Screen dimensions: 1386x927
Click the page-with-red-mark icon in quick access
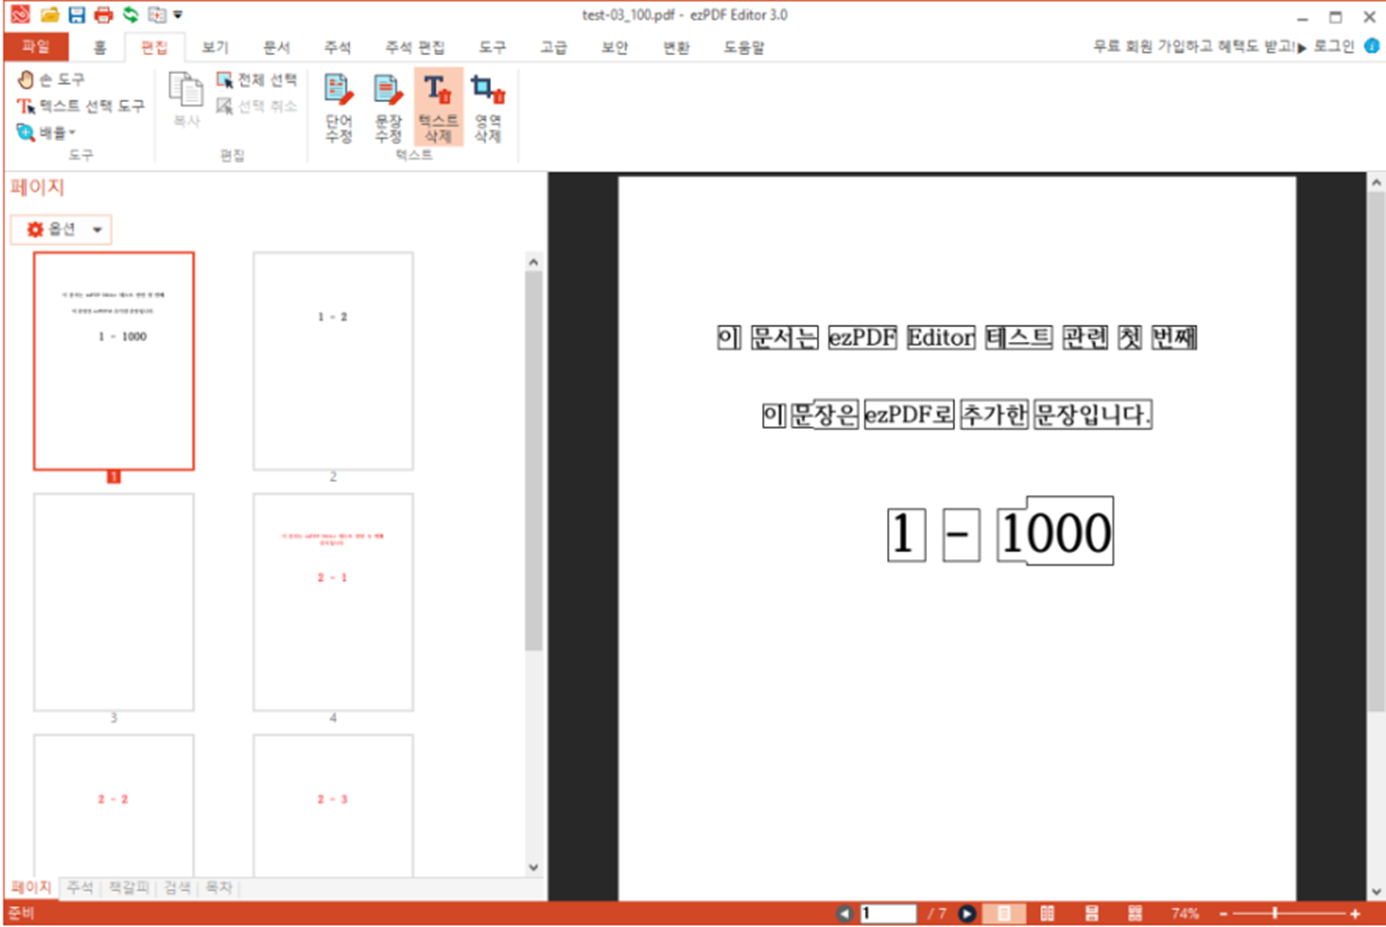point(156,15)
